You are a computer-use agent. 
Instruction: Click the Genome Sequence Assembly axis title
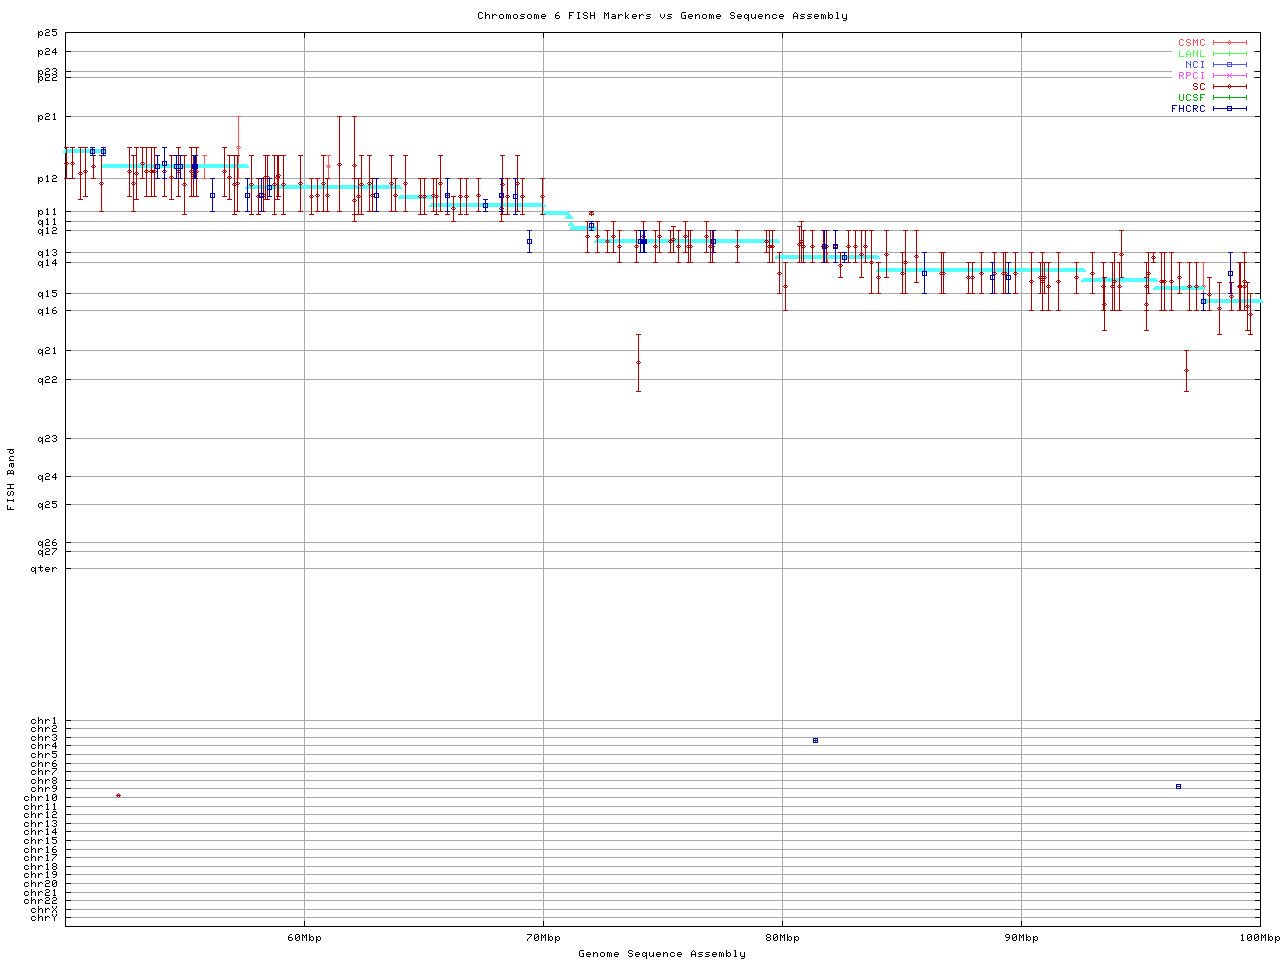tap(662, 954)
